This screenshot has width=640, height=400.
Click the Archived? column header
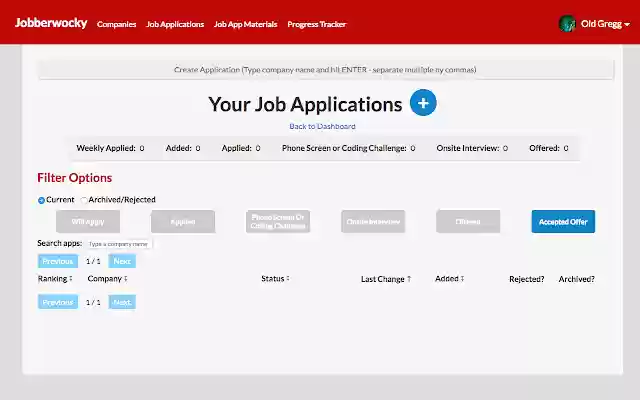coord(576,279)
